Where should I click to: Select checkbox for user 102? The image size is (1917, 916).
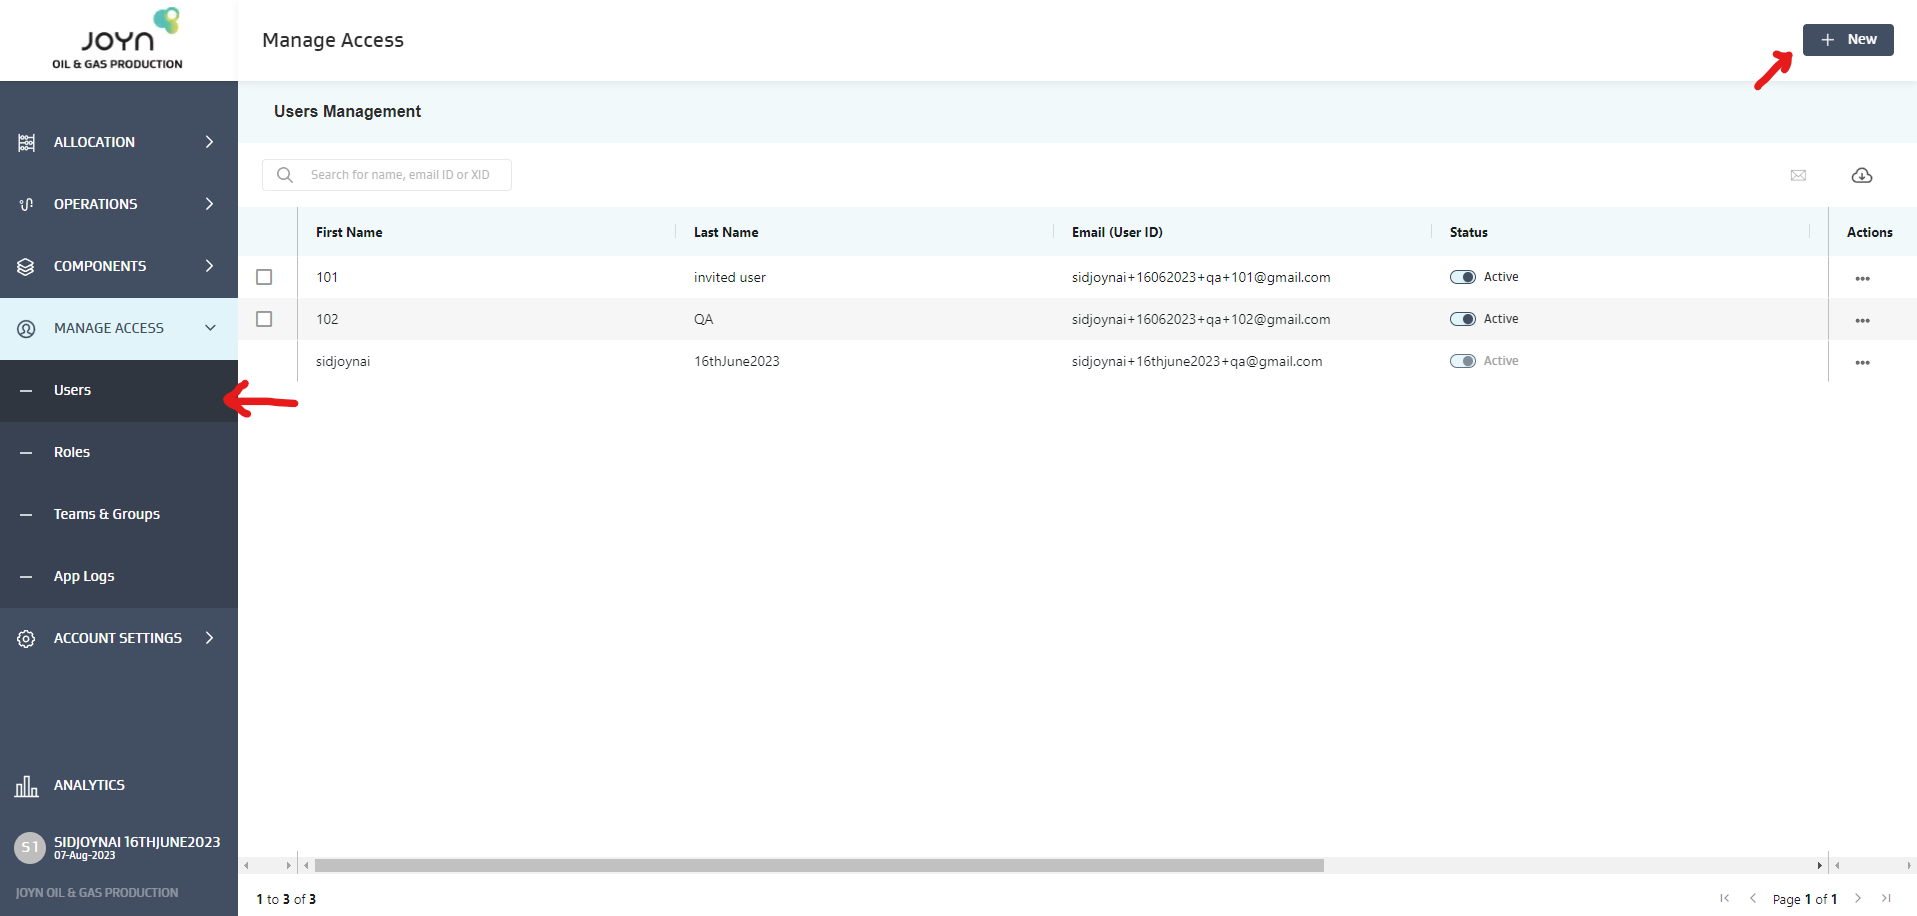click(x=264, y=319)
